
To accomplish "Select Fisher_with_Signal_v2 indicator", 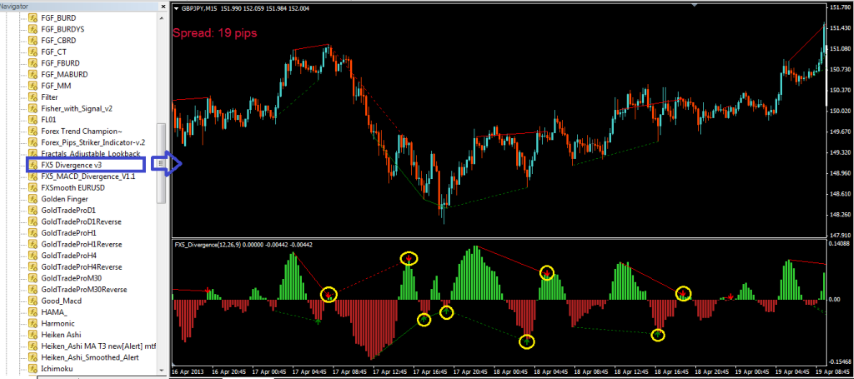I will click(x=76, y=108).
